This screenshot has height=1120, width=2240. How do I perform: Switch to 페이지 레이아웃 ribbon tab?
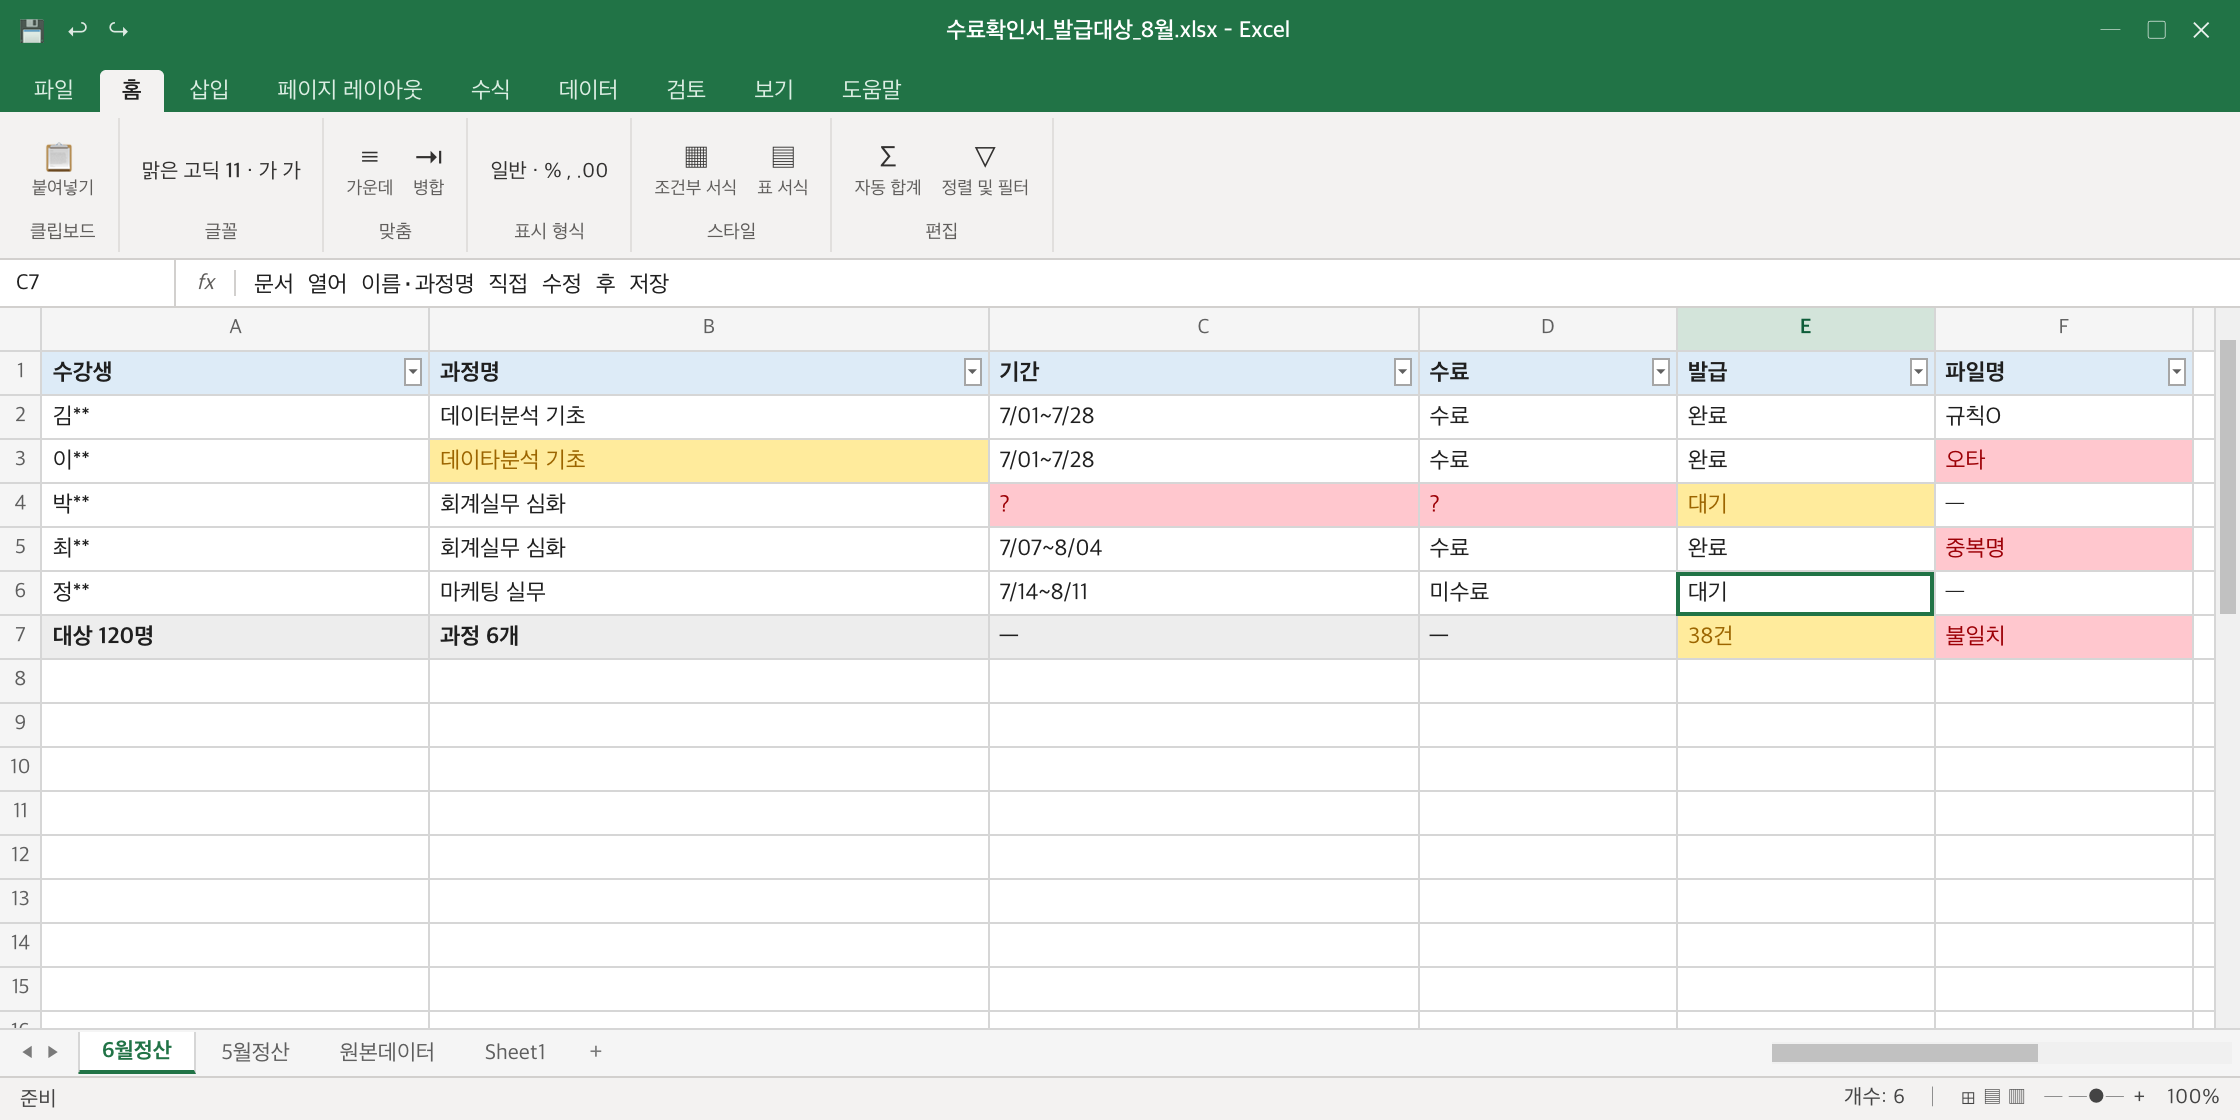(350, 90)
